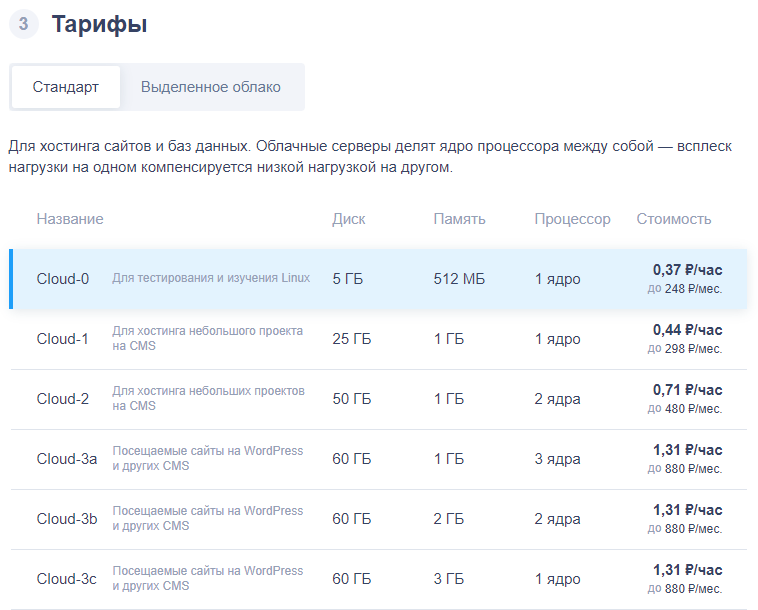
Task: Click the Процессор column header
Action: coord(572,219)
